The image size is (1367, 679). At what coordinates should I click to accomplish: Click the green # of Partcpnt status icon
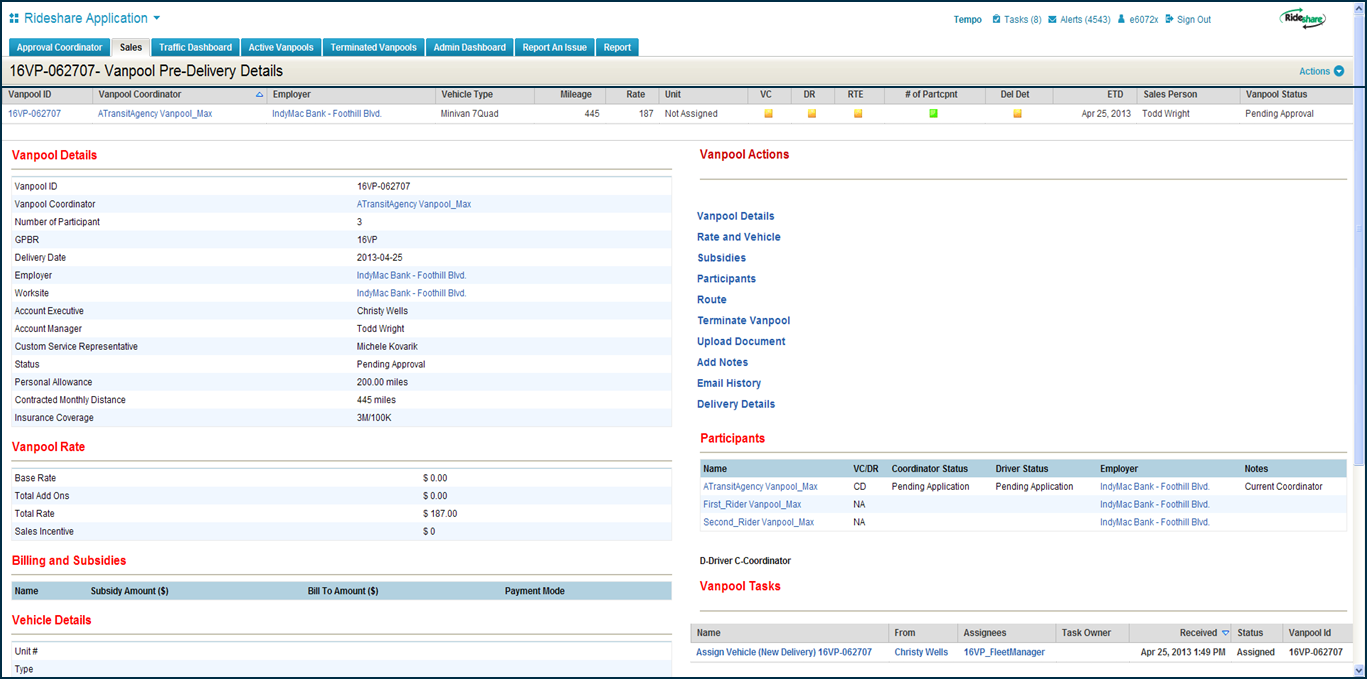point(933,114)
